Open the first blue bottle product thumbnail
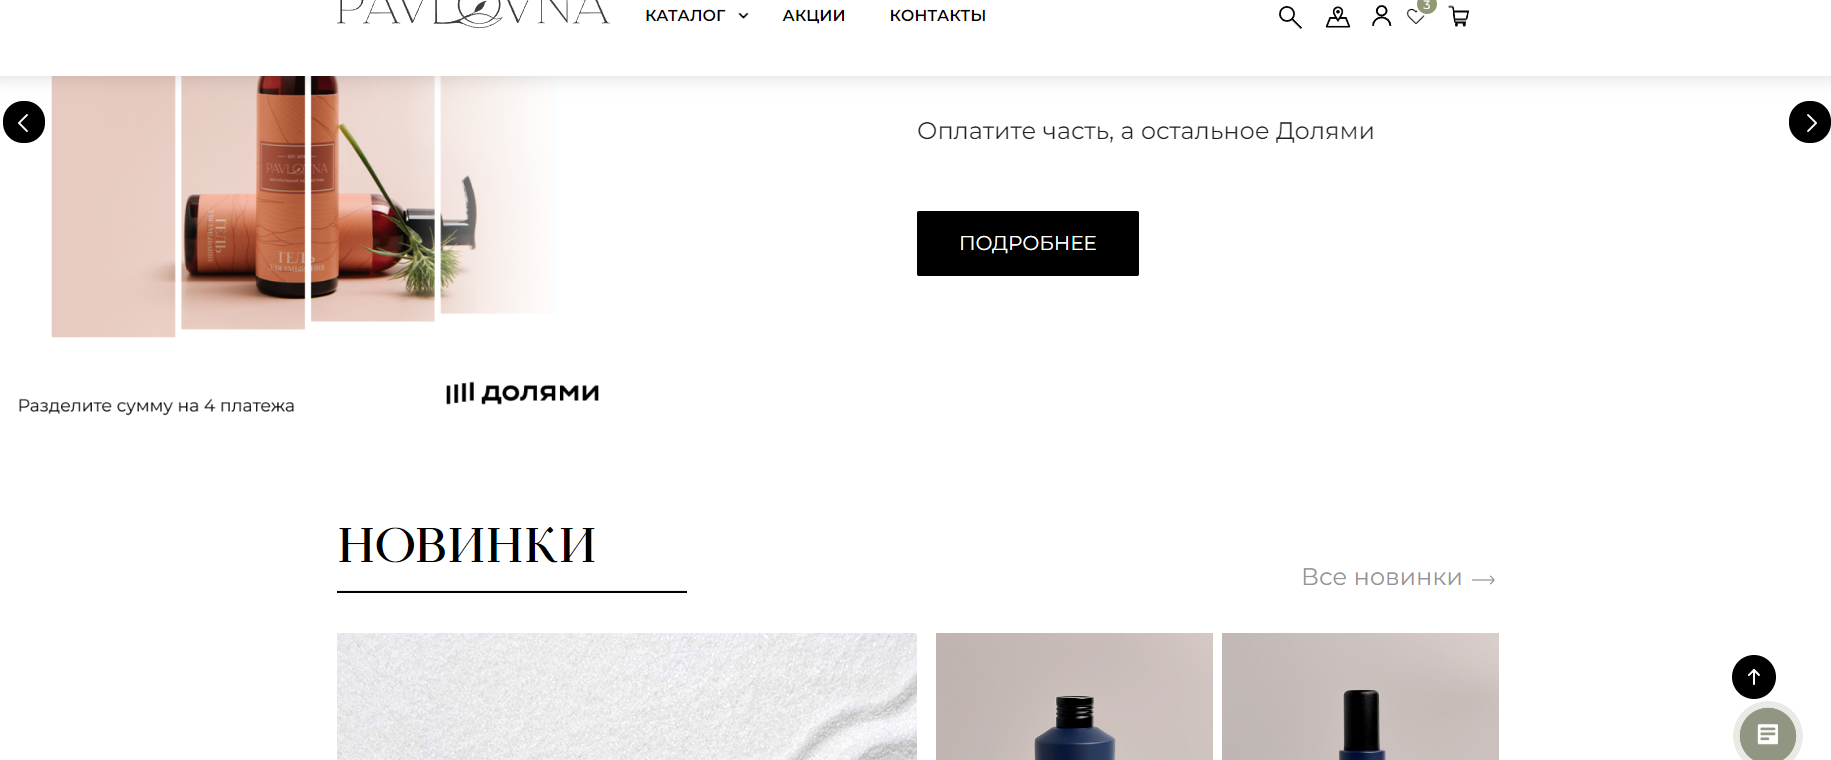Image resolution: width=1831 pixels, height=760 pixels. click(x=1074, y=696)
